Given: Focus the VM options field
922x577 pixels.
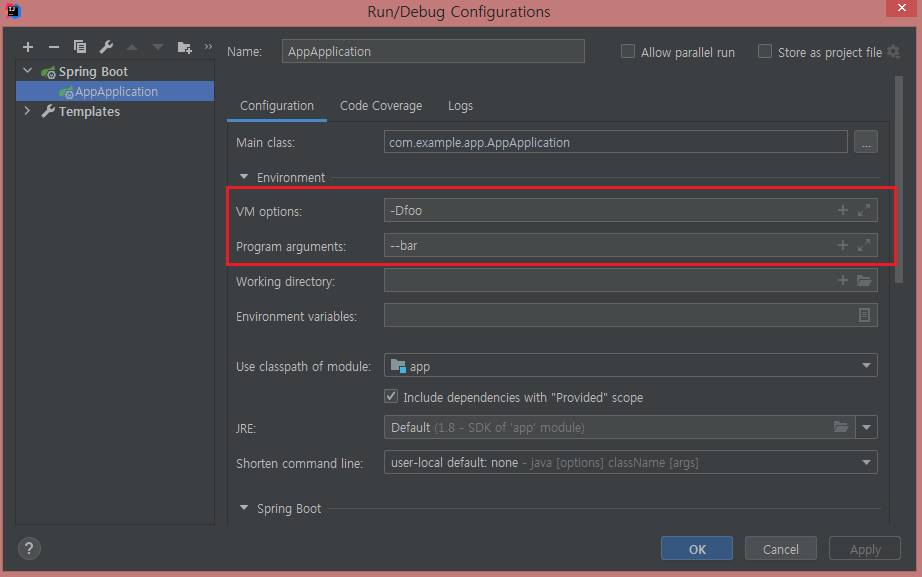Looking at the screenshot, I should pos(631,210).
